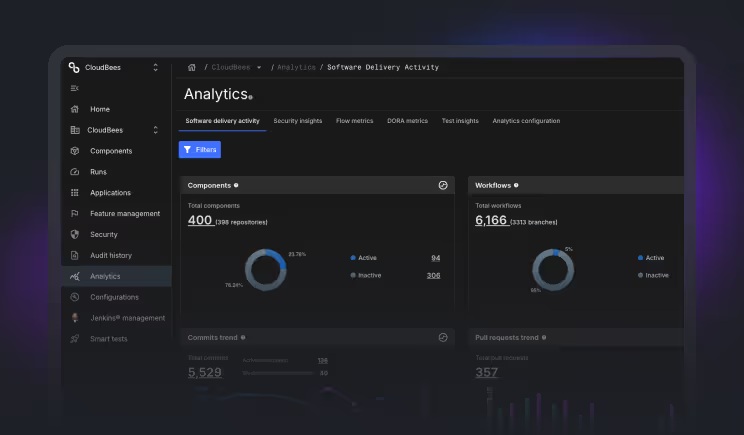Click the breadcrumb home icon

192,67
